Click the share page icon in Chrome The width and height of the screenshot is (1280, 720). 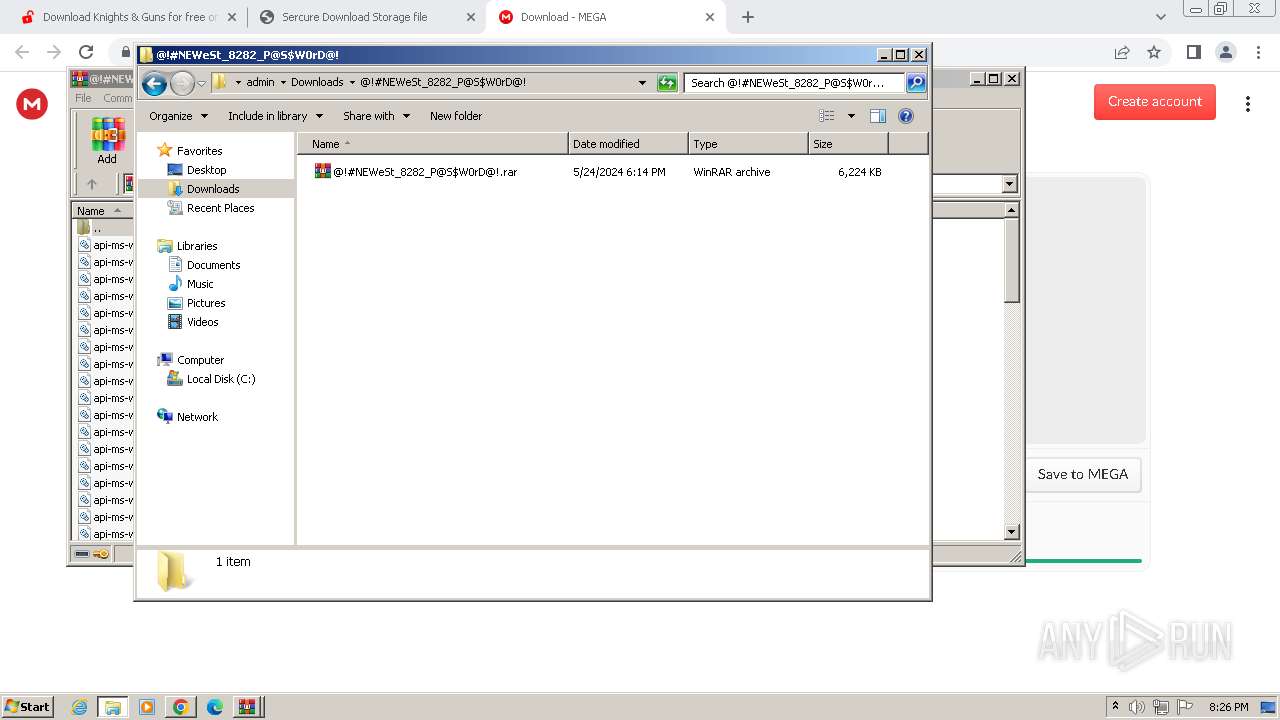[1122, 53]
